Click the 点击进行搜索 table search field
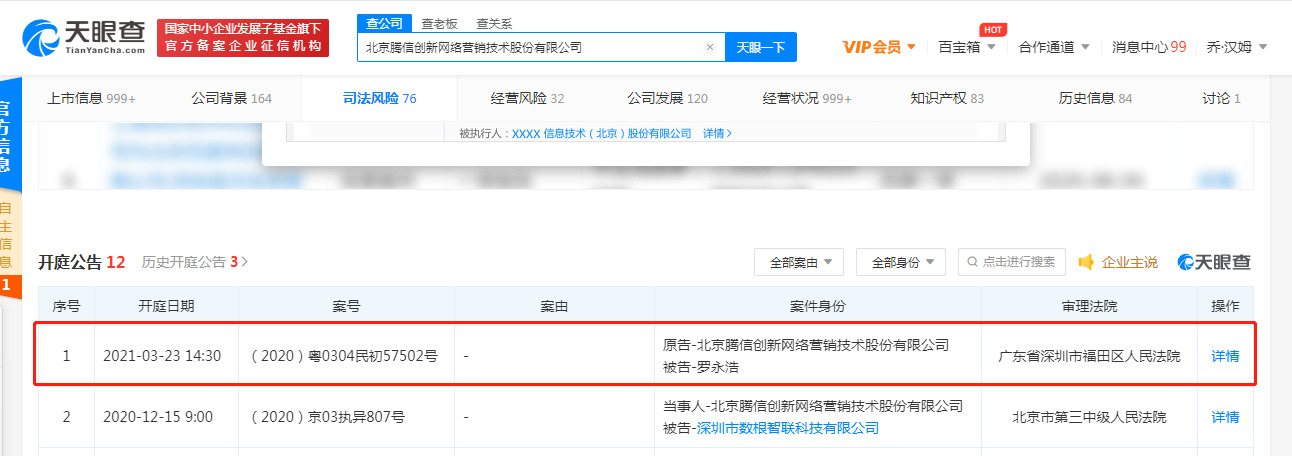1292x456 pixels. pyautogui.click(x=1011, y=262)
